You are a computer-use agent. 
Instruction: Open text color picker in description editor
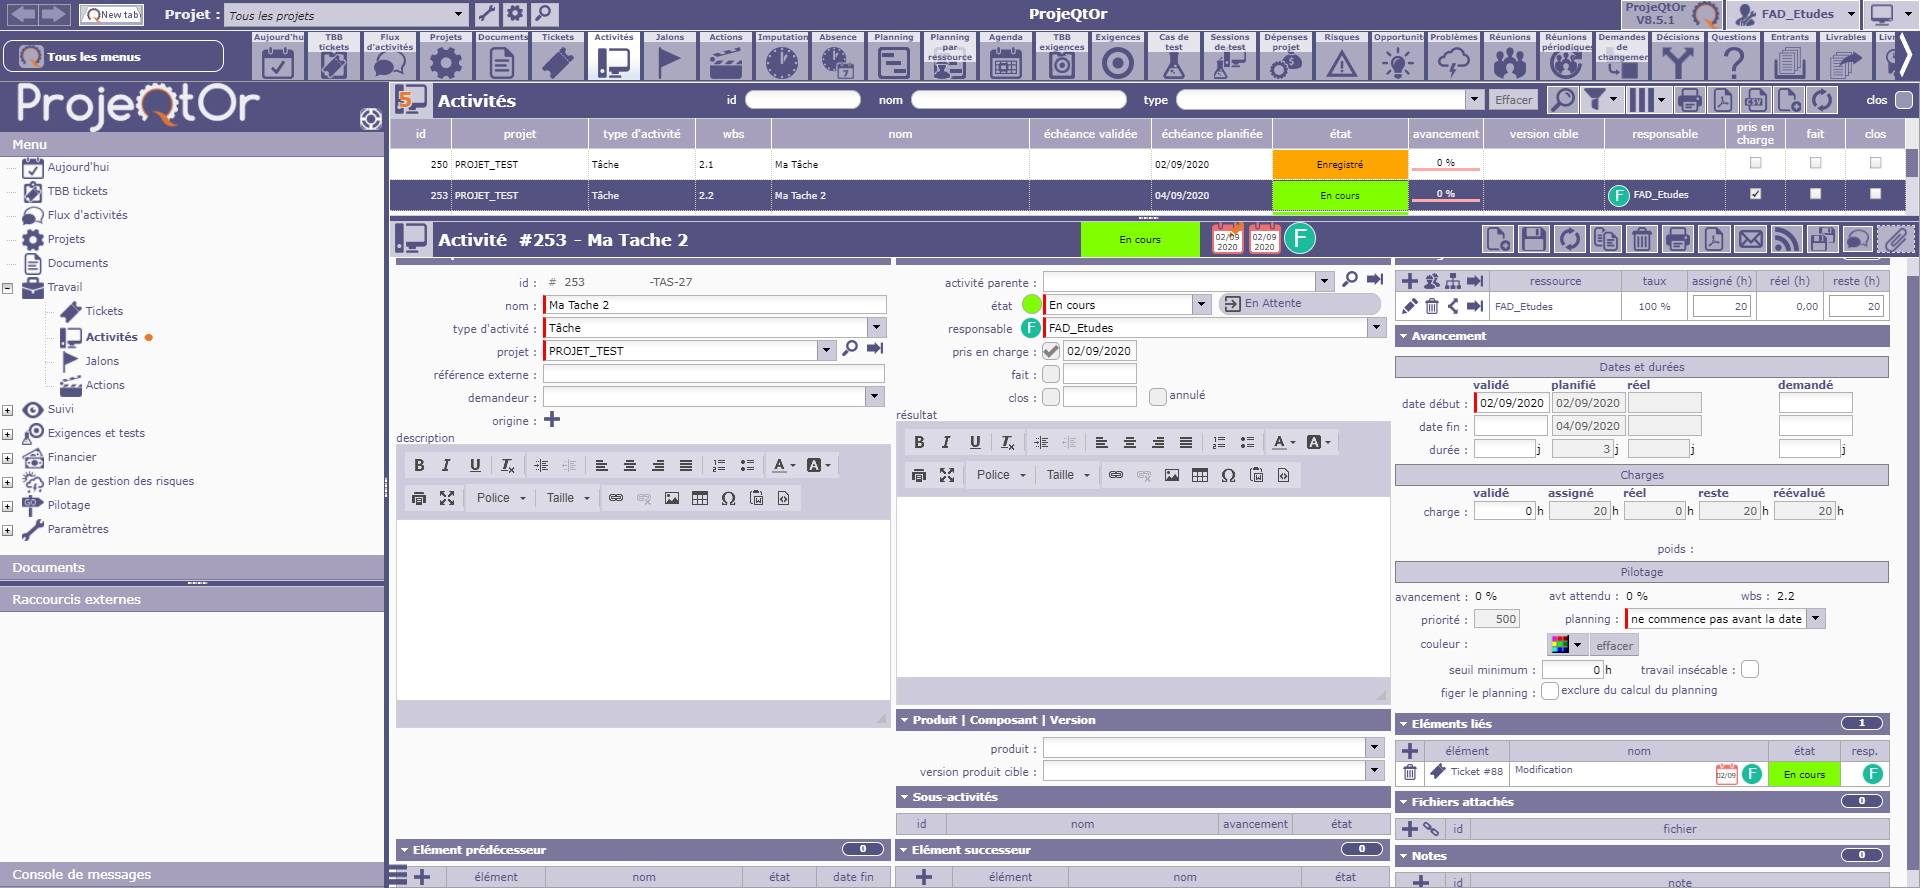pyautogui.click(x=784, y=465)
